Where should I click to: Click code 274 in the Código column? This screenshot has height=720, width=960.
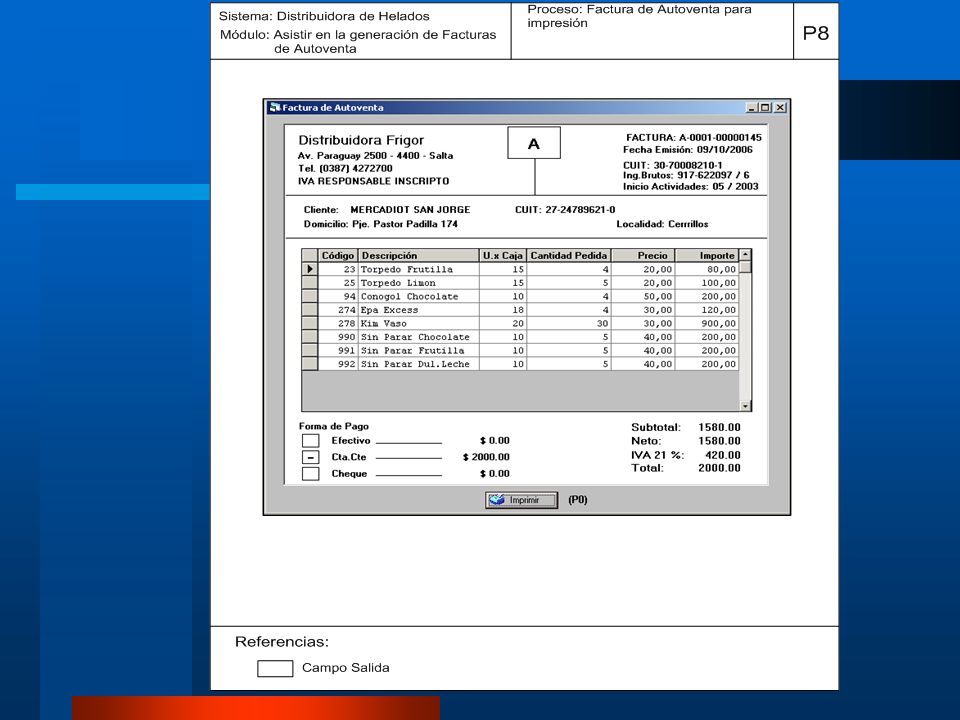point(337,310)
